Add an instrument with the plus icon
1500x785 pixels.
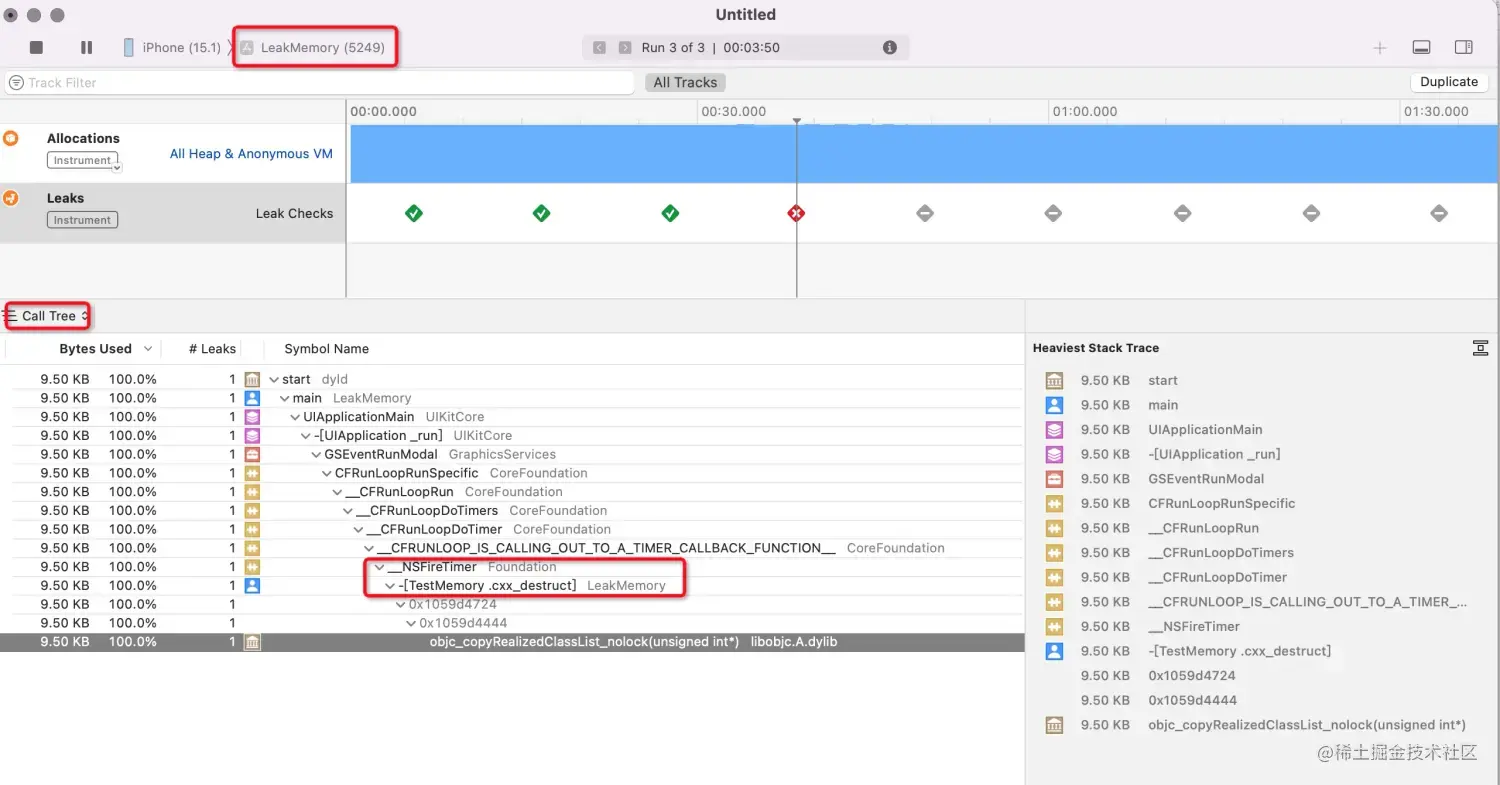[1380, 48]
